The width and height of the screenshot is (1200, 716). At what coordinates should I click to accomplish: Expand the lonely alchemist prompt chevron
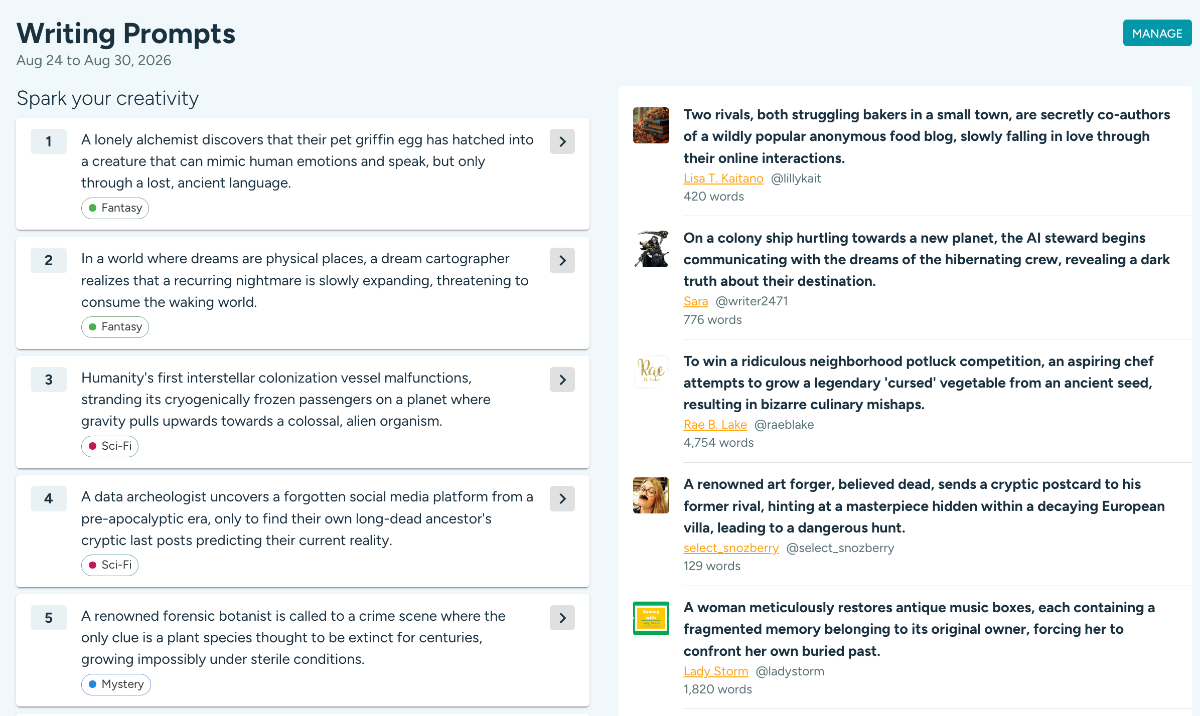562,142
